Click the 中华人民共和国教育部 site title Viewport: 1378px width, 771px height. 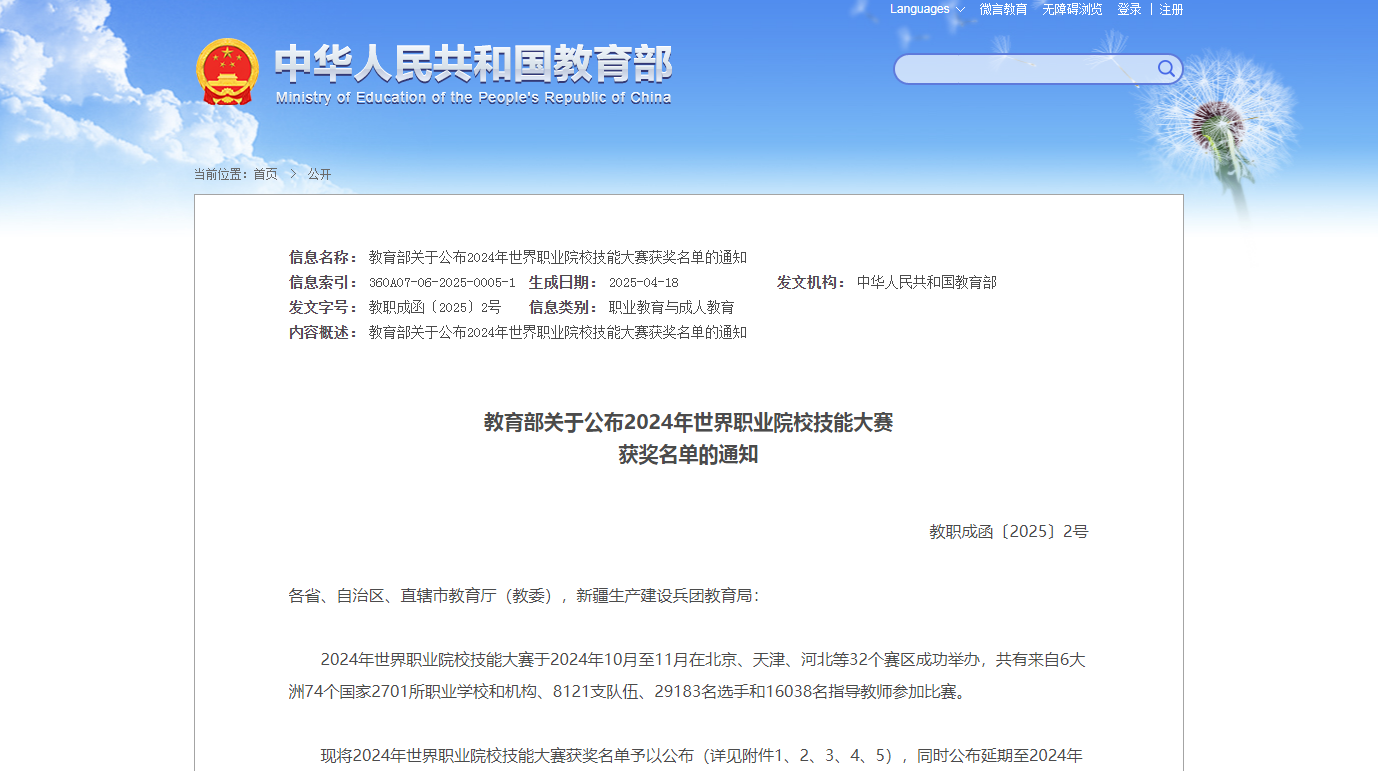[473, 64]
